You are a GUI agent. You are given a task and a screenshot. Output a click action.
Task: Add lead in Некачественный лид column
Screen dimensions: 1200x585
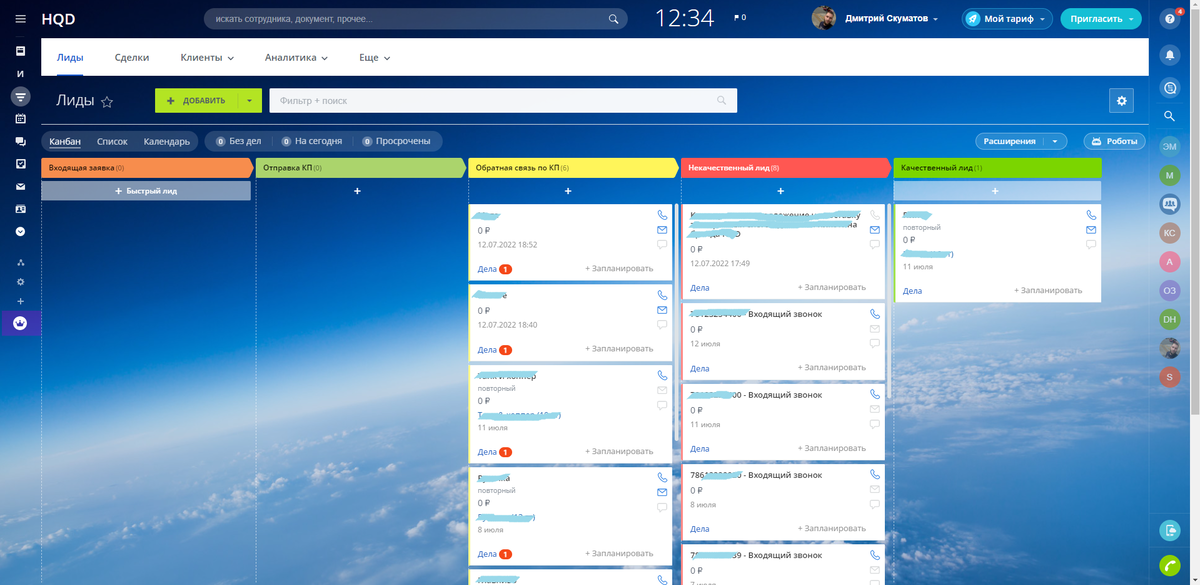[x=781, y=190]
